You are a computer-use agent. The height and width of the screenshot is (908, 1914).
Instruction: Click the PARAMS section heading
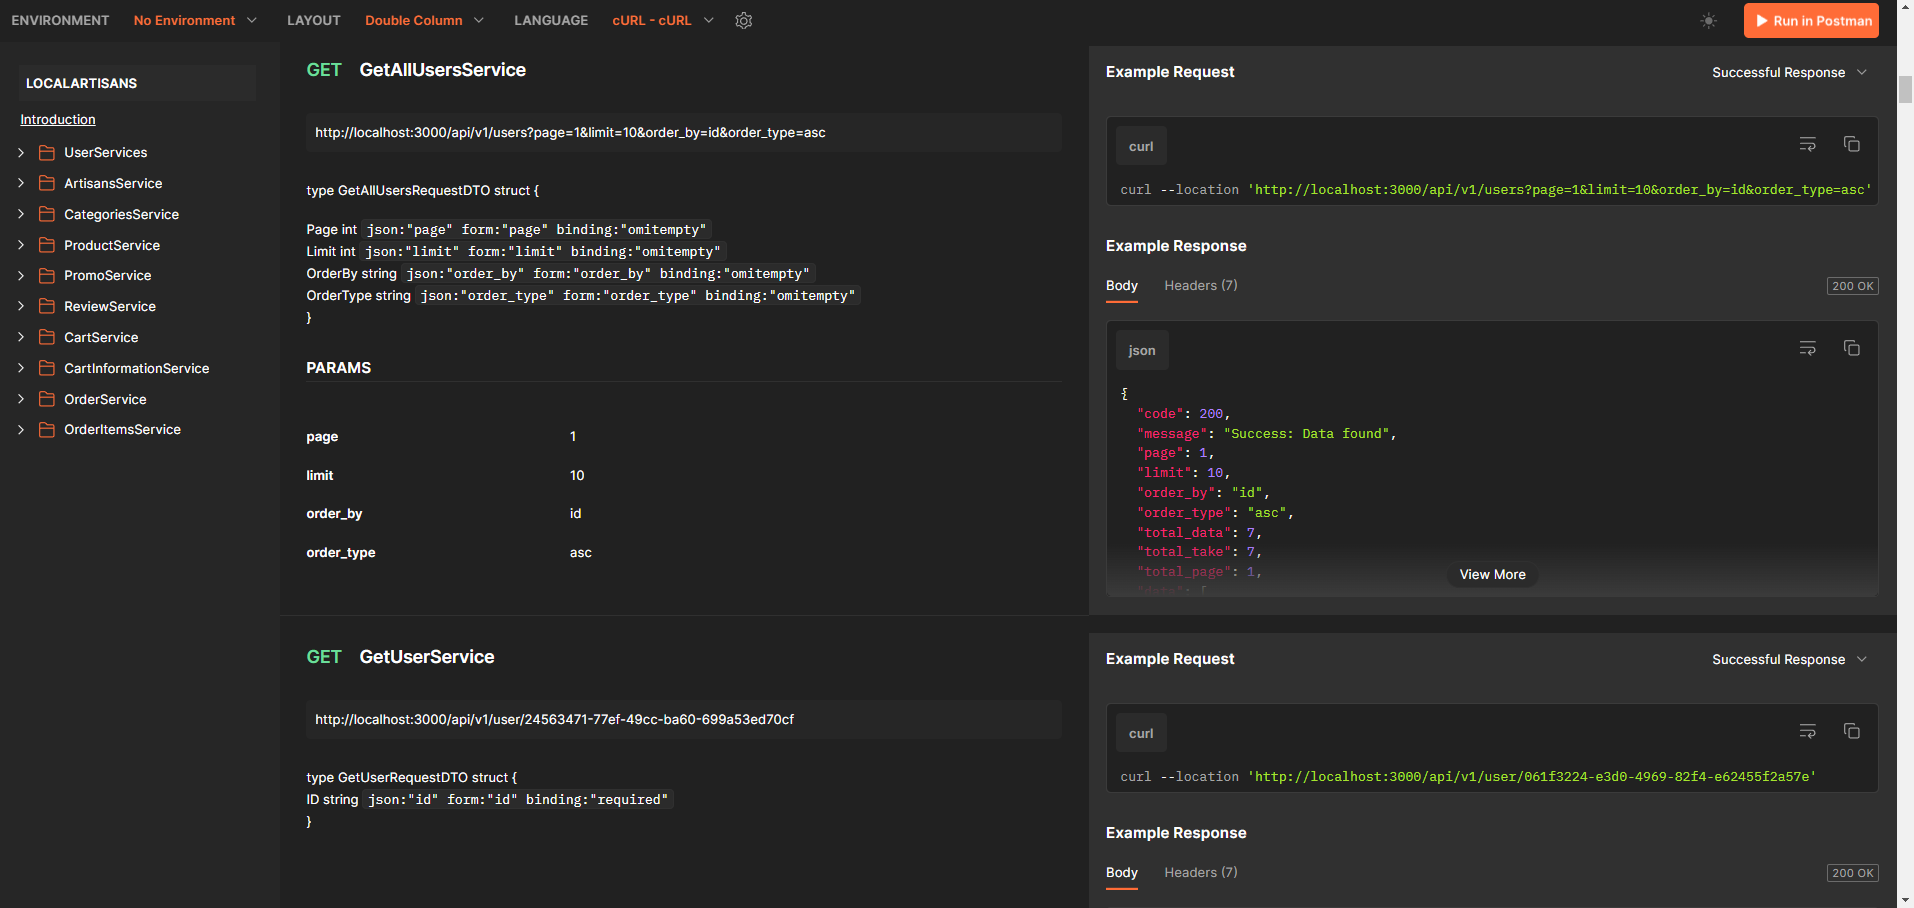point(338,368)
